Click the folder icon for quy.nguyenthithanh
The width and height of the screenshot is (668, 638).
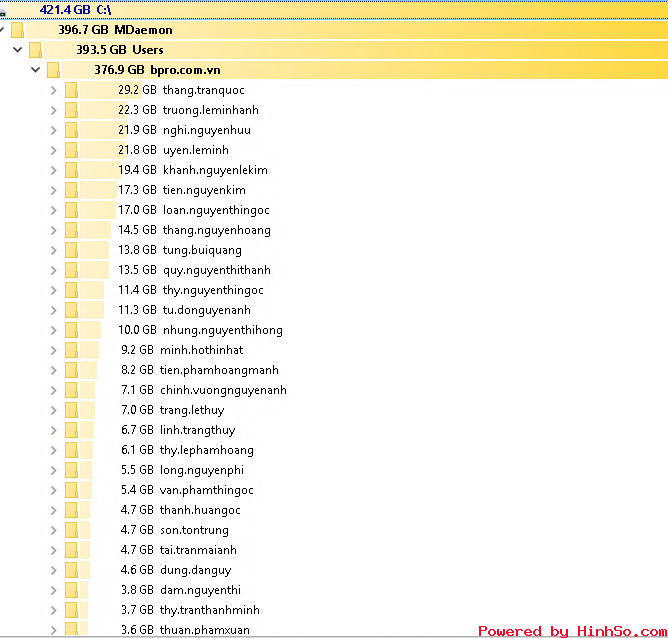tap(71, 270)
